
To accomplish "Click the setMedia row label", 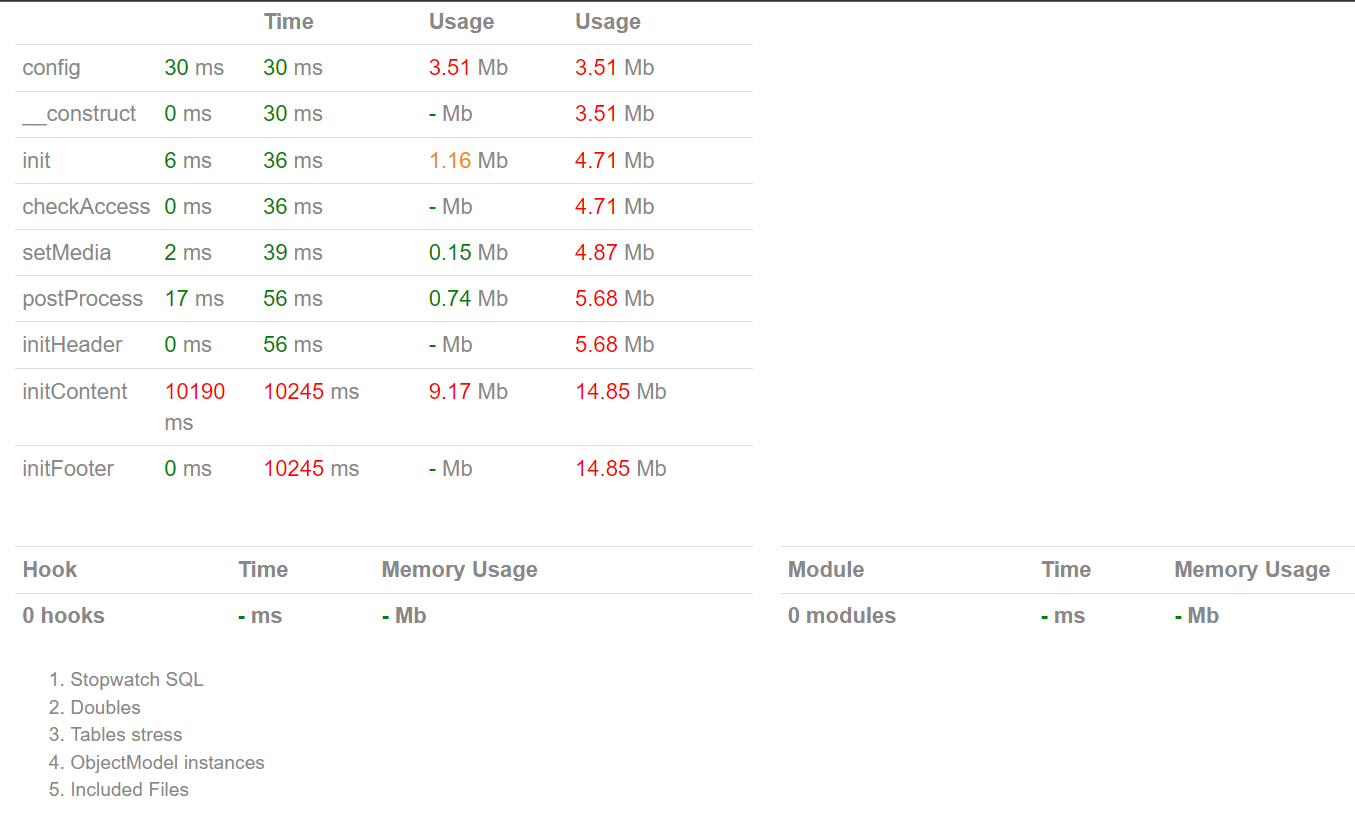I will coord(67,252).
